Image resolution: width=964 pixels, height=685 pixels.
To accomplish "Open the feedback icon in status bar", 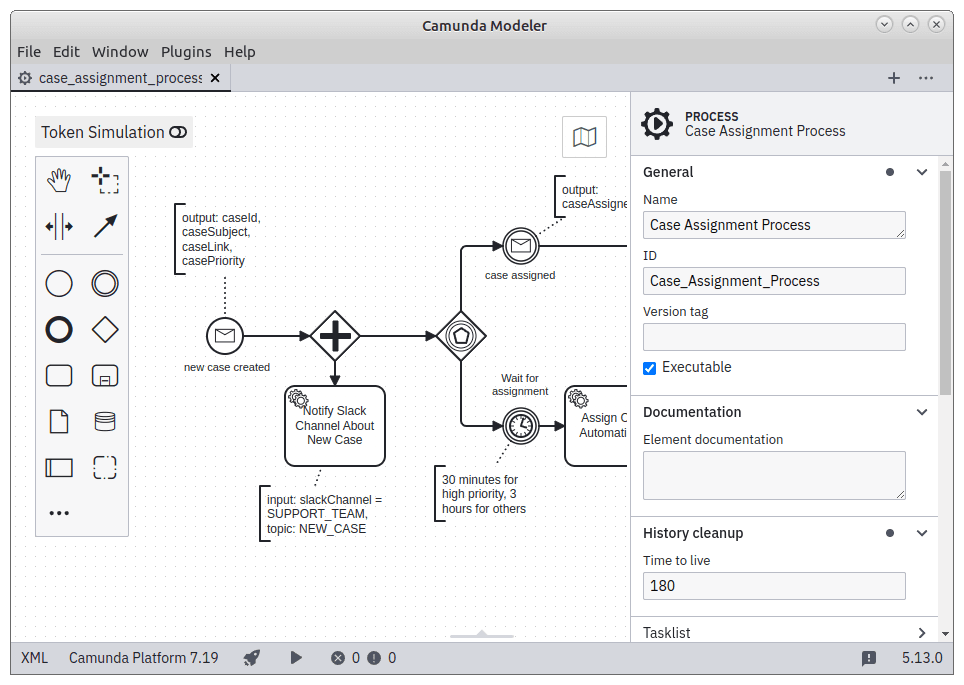I will point(869,659).
